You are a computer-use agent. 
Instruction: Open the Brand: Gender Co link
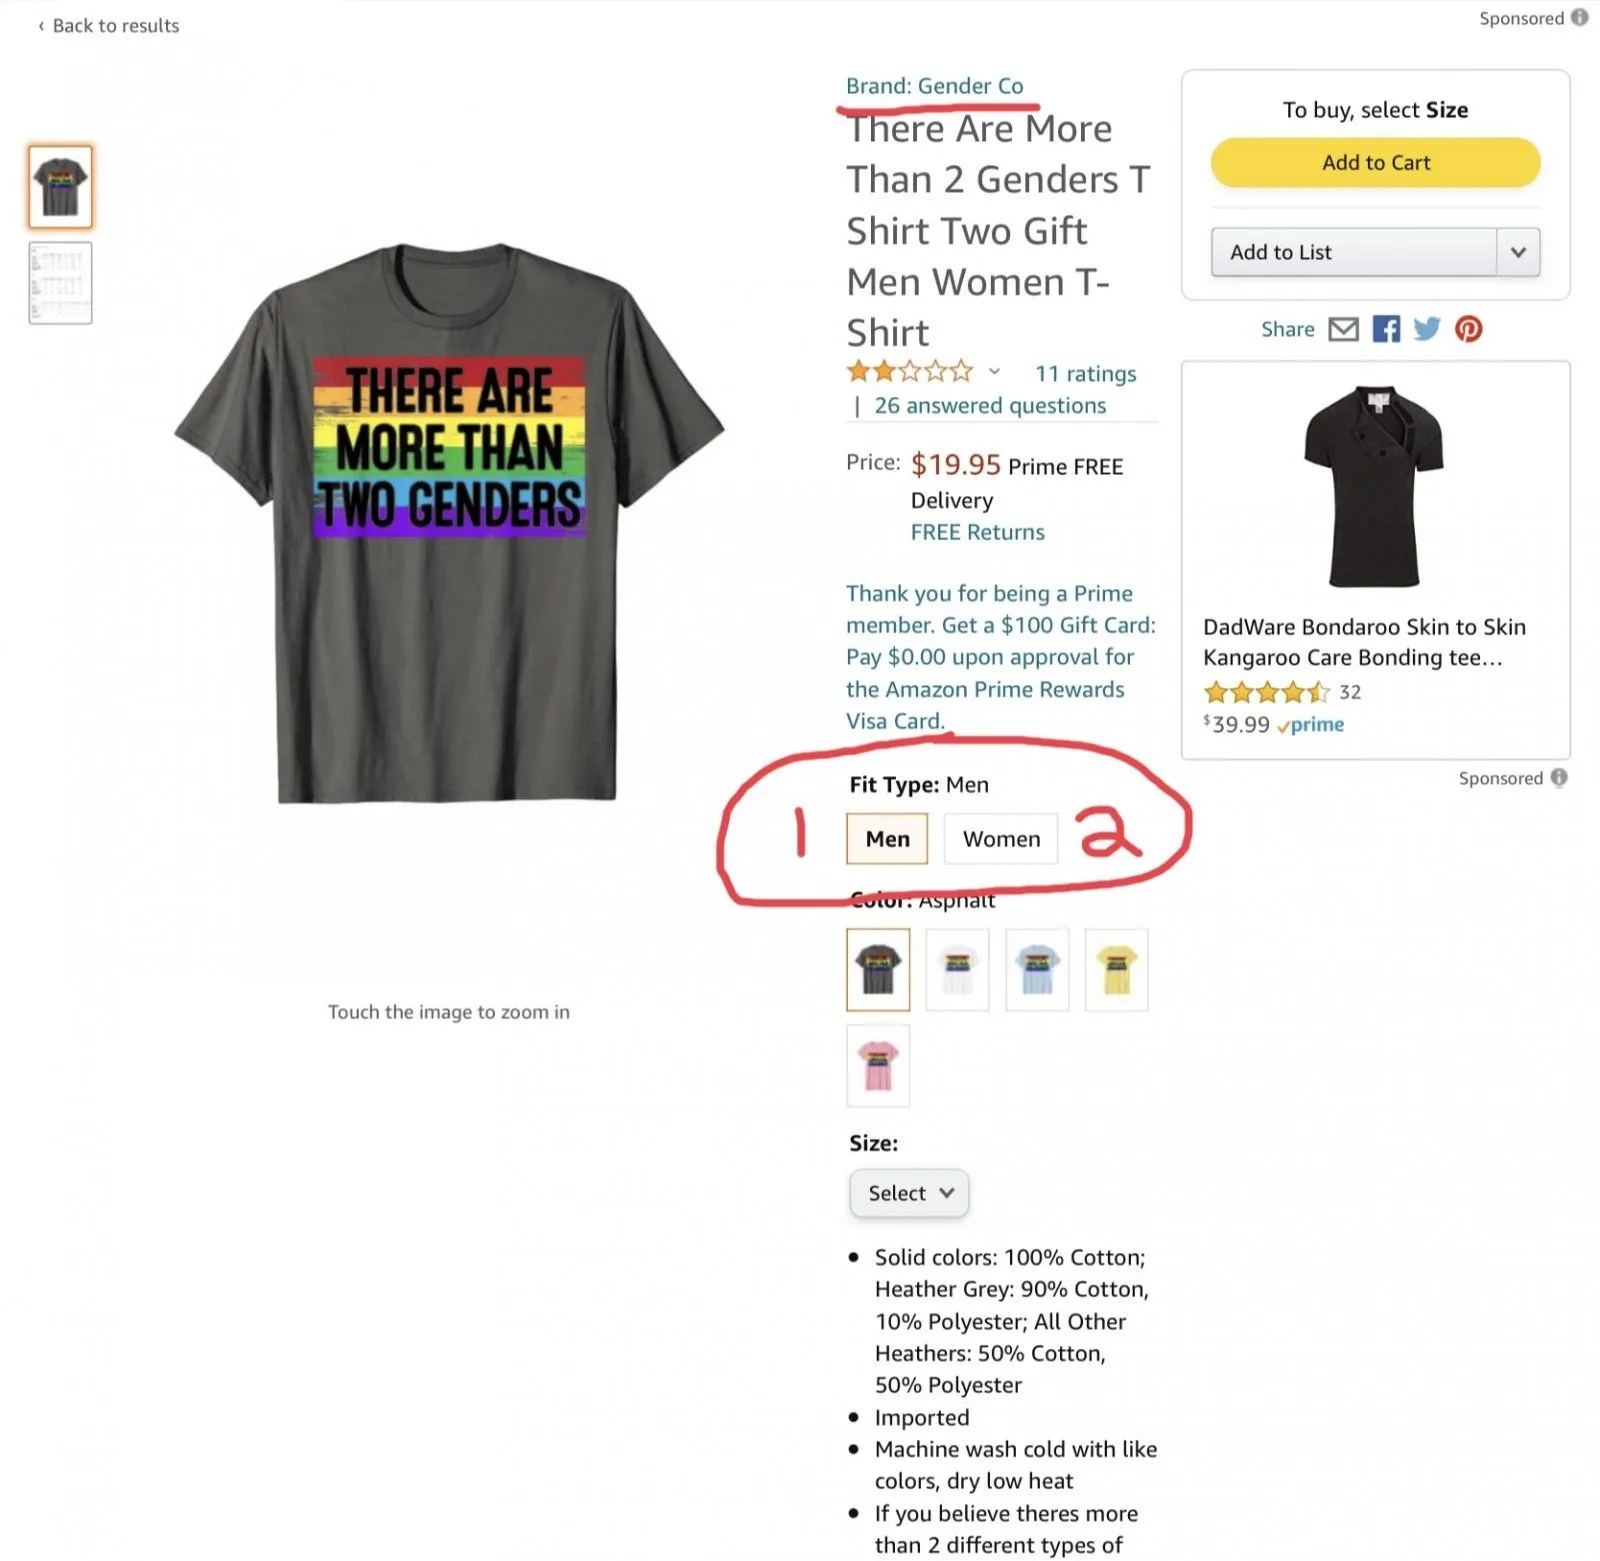[x=934, y=86]
